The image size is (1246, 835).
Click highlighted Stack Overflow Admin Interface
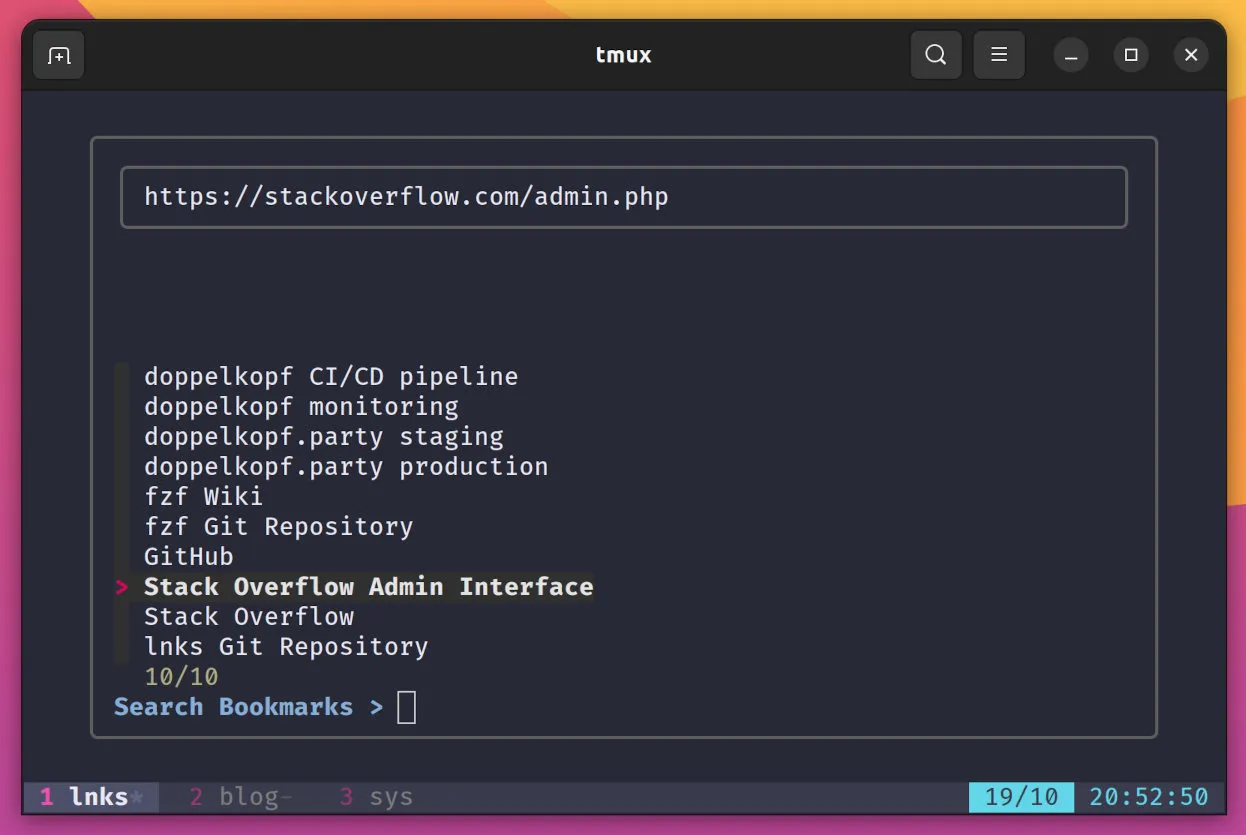(368, 587)
